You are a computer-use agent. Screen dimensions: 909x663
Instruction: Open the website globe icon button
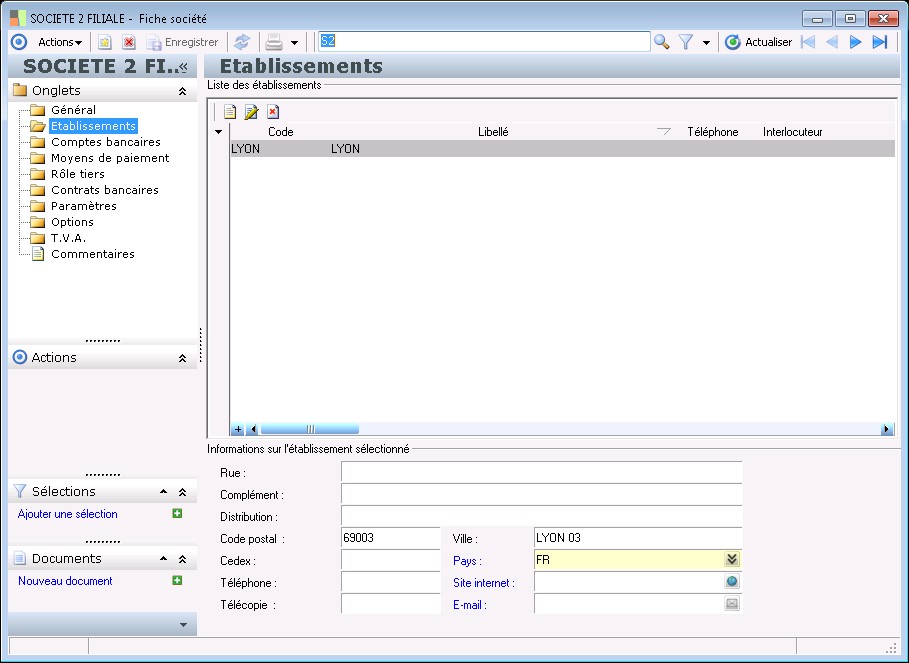point(732,582)
